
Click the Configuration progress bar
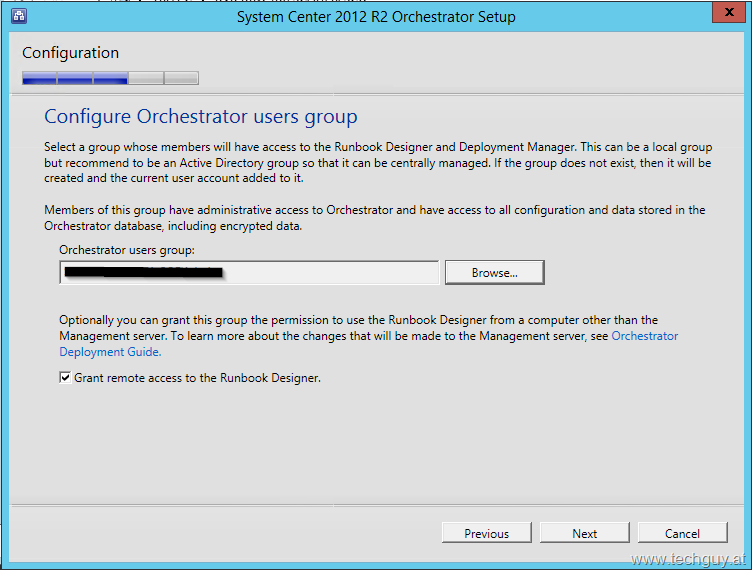point(110,78)
